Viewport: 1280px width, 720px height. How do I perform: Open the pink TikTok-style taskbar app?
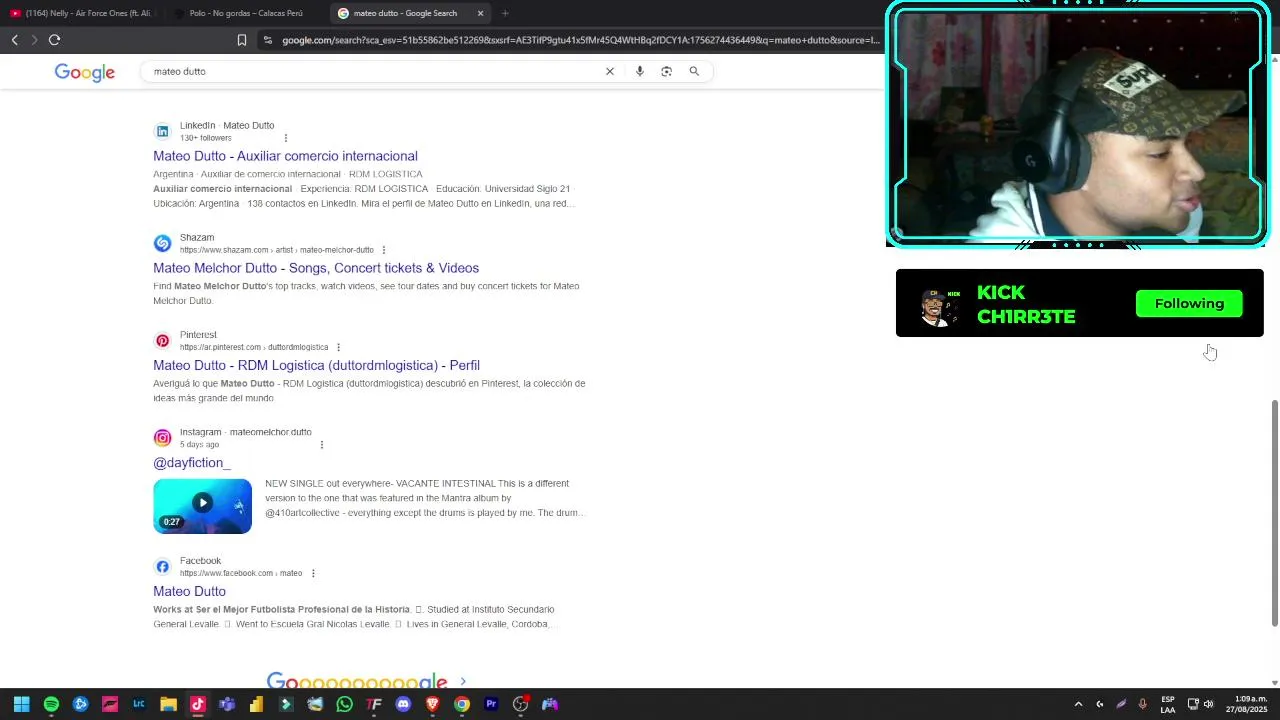pos(198,704)
